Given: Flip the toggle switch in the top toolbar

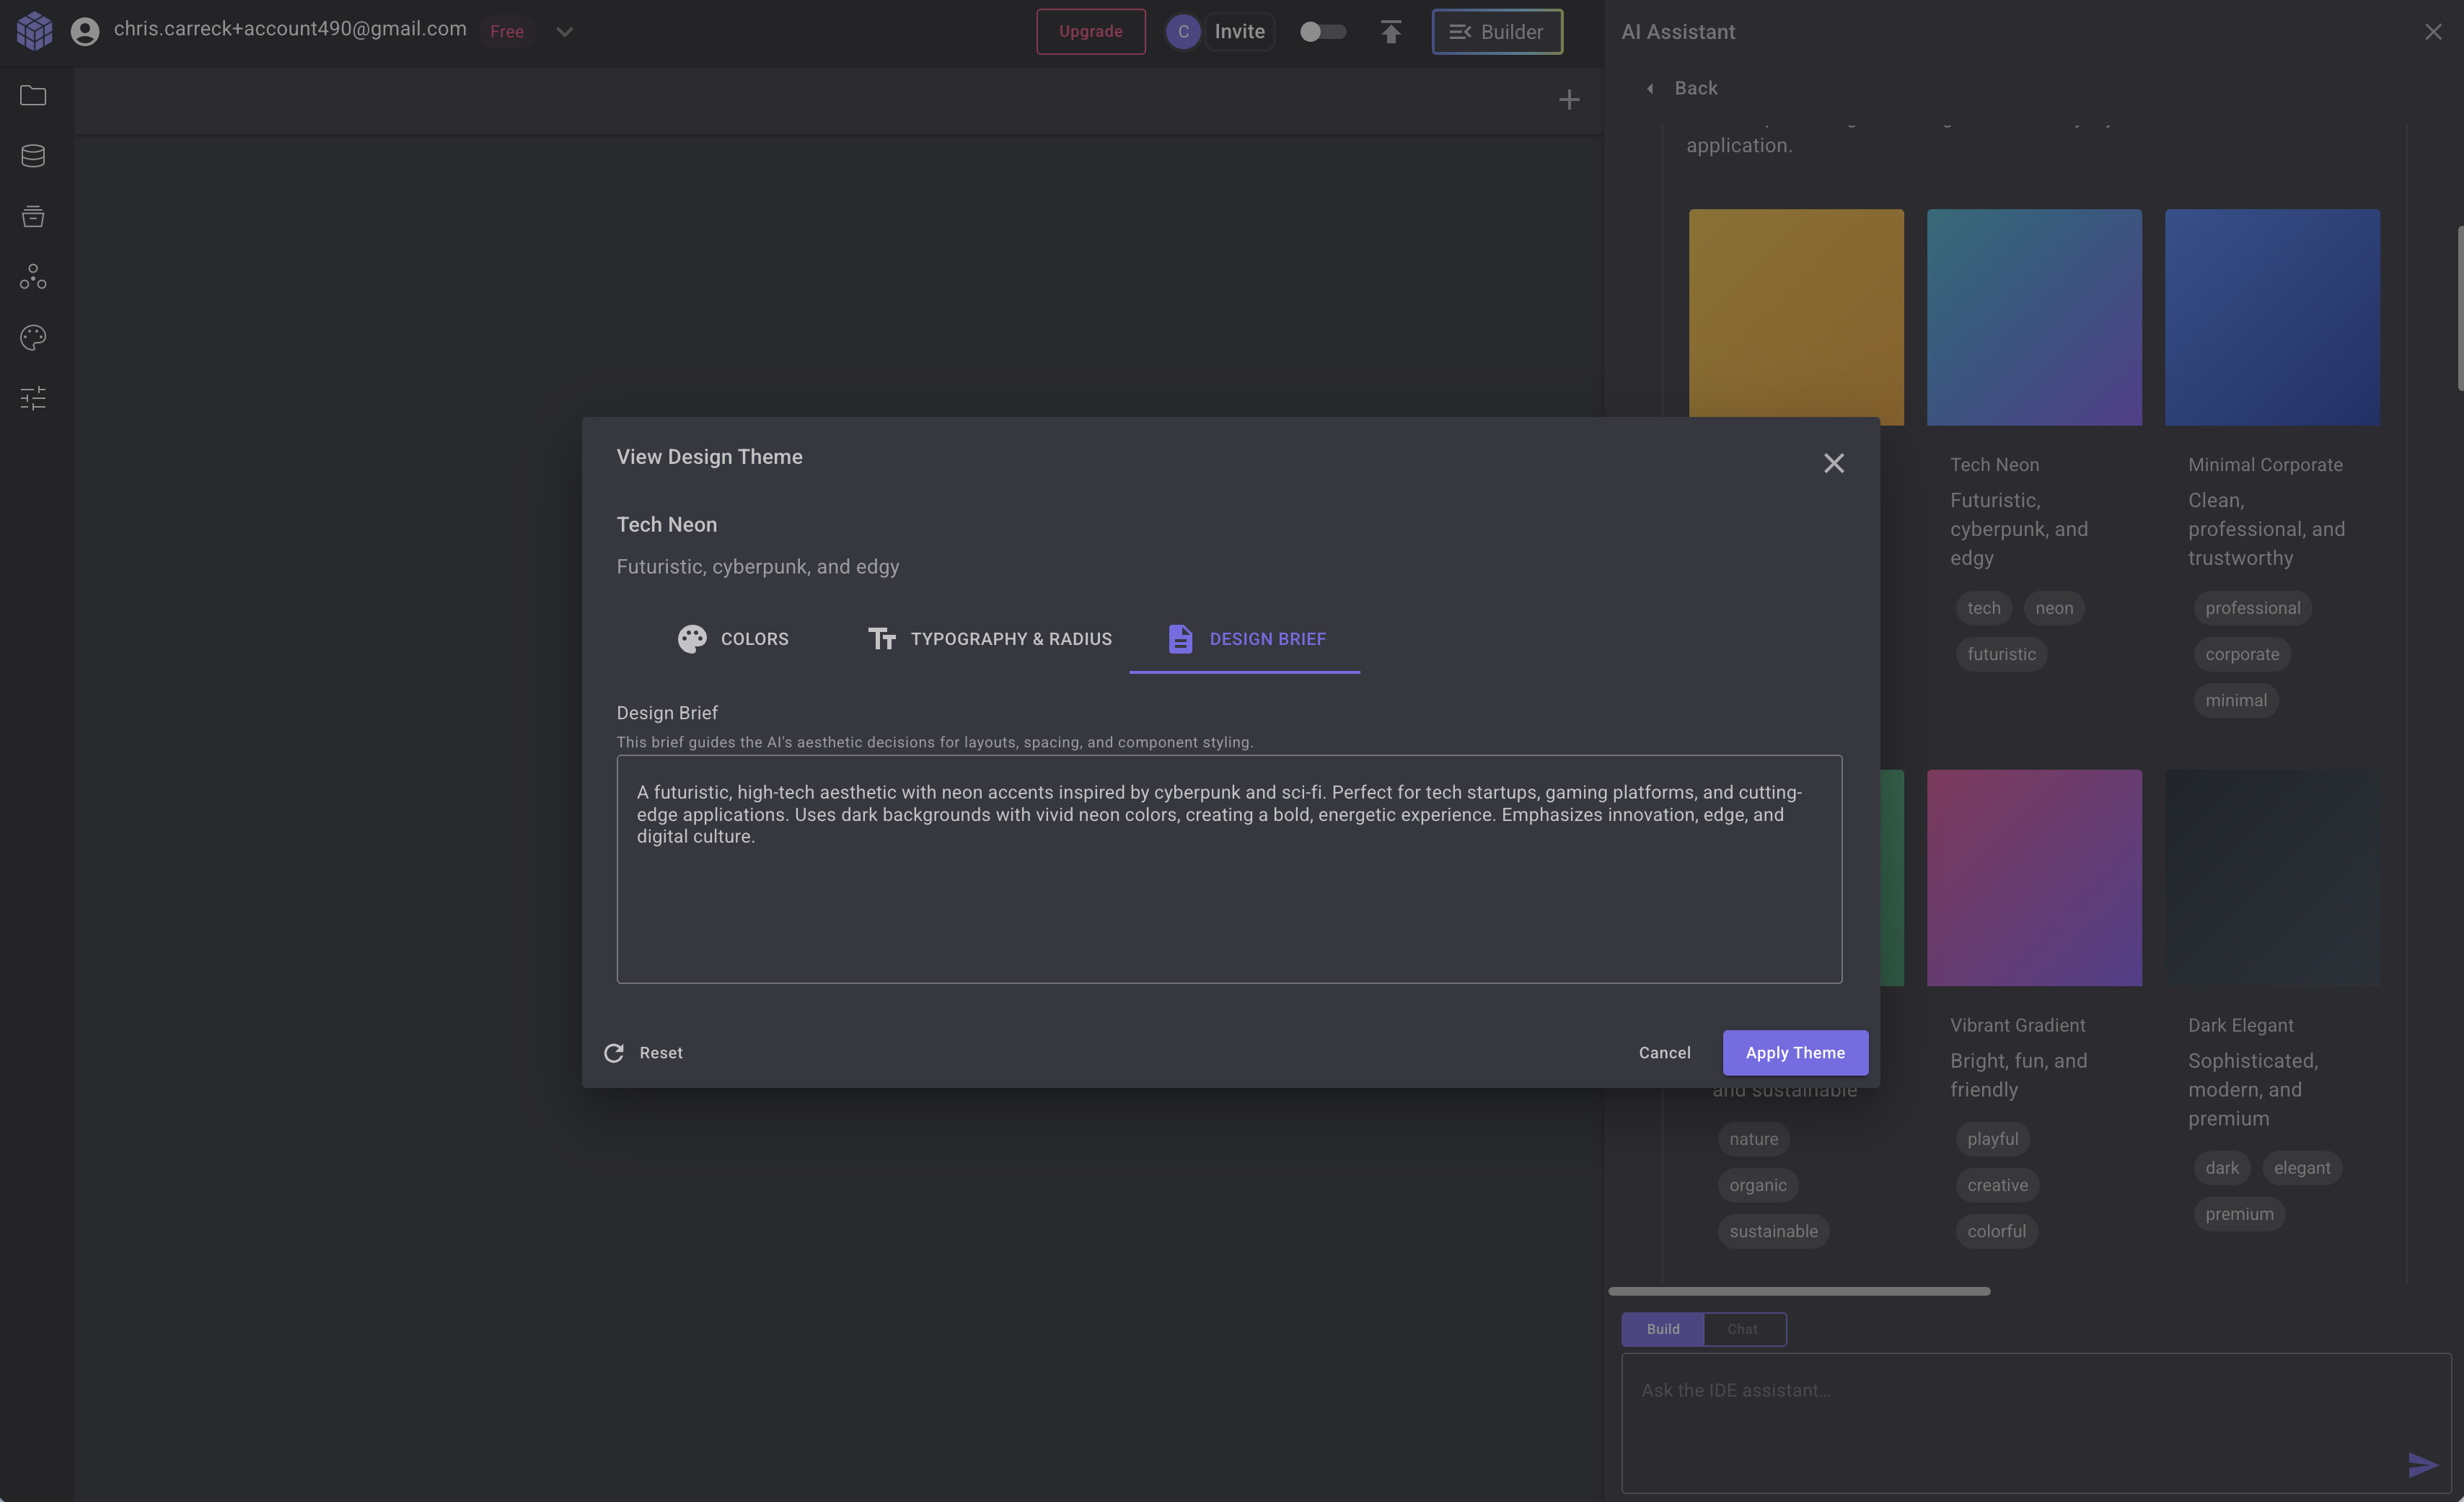Looking at the screenshot, I should pyautogui.click(x=1323, y=31).
